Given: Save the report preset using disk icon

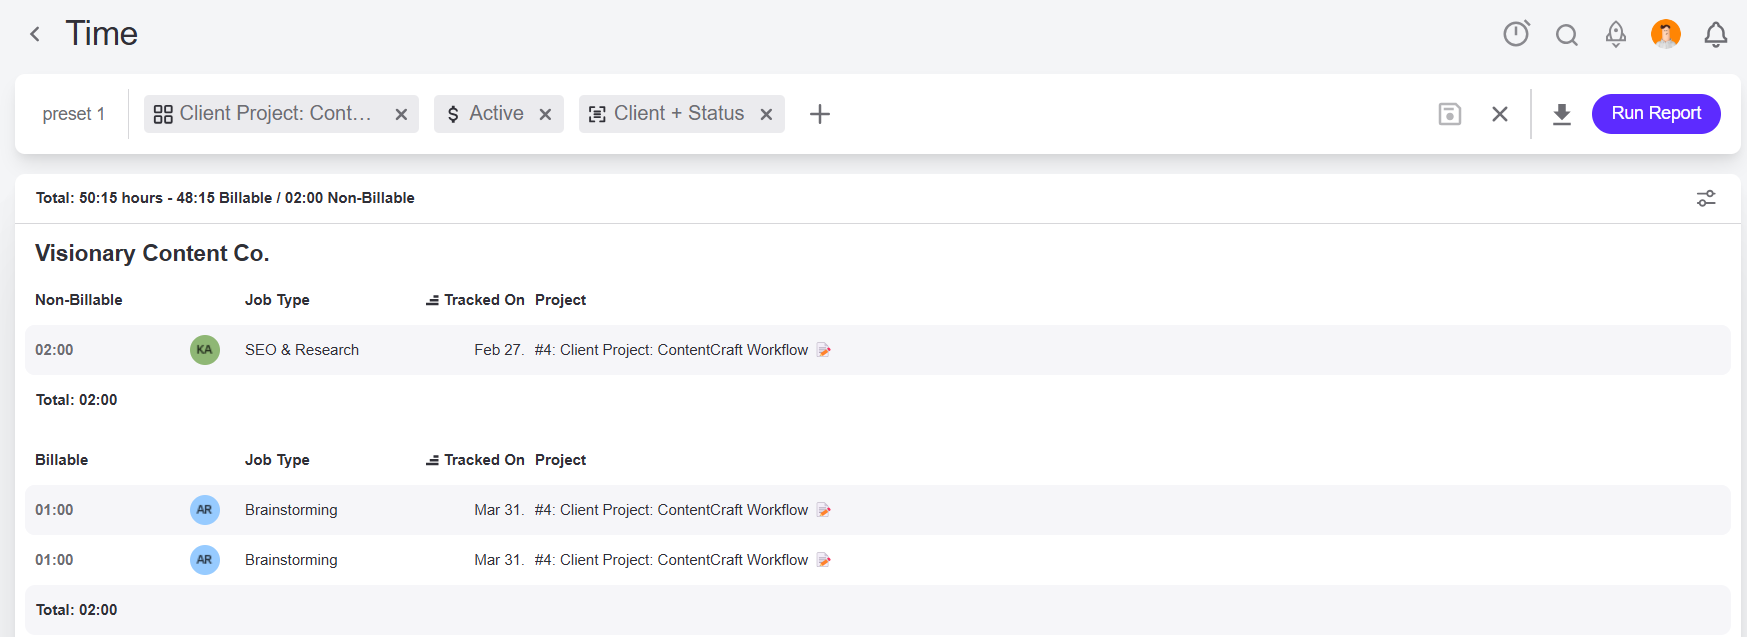Looking at the screenshot, I should 1449,114.
